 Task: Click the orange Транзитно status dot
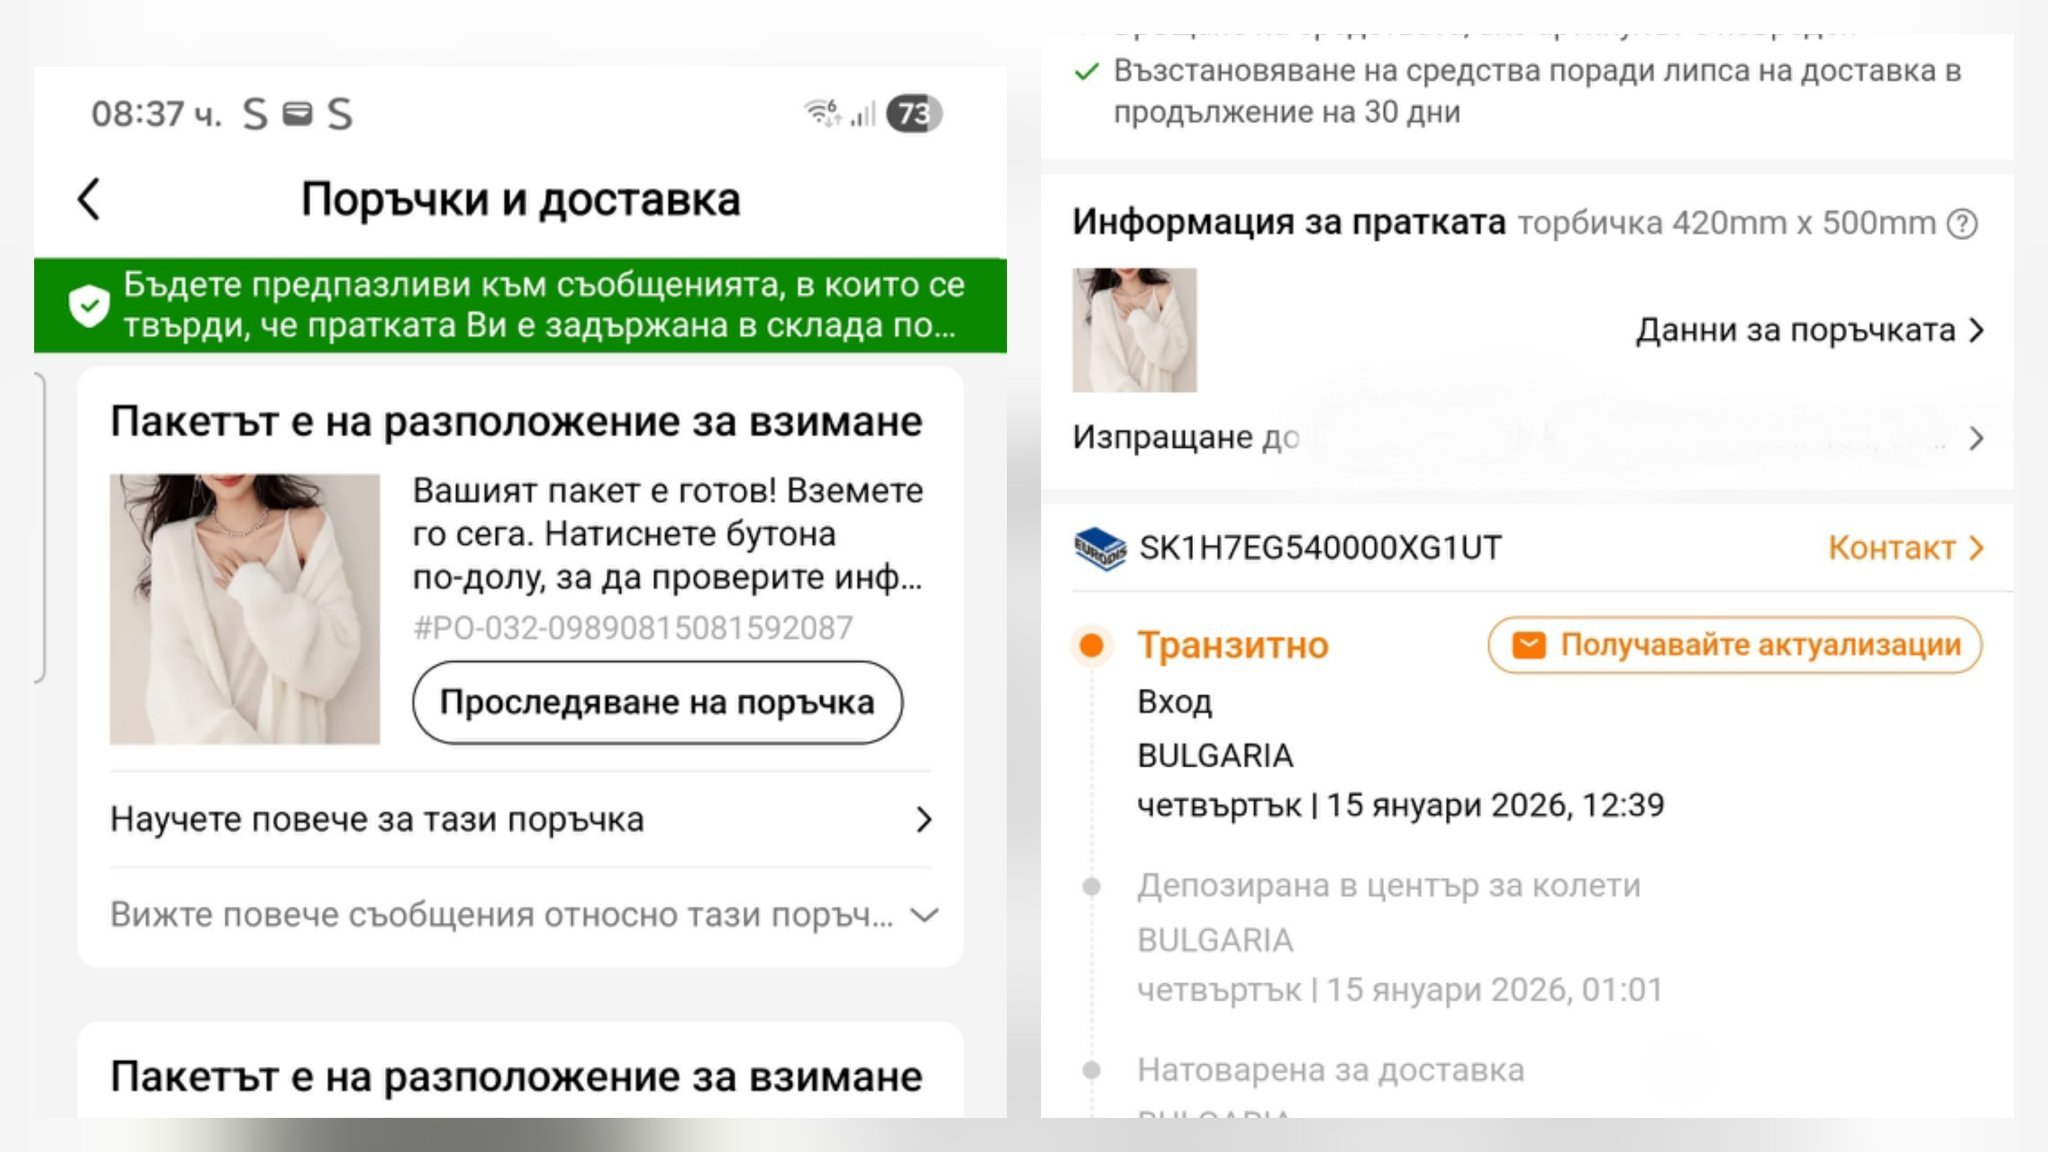click(1092, 645)
